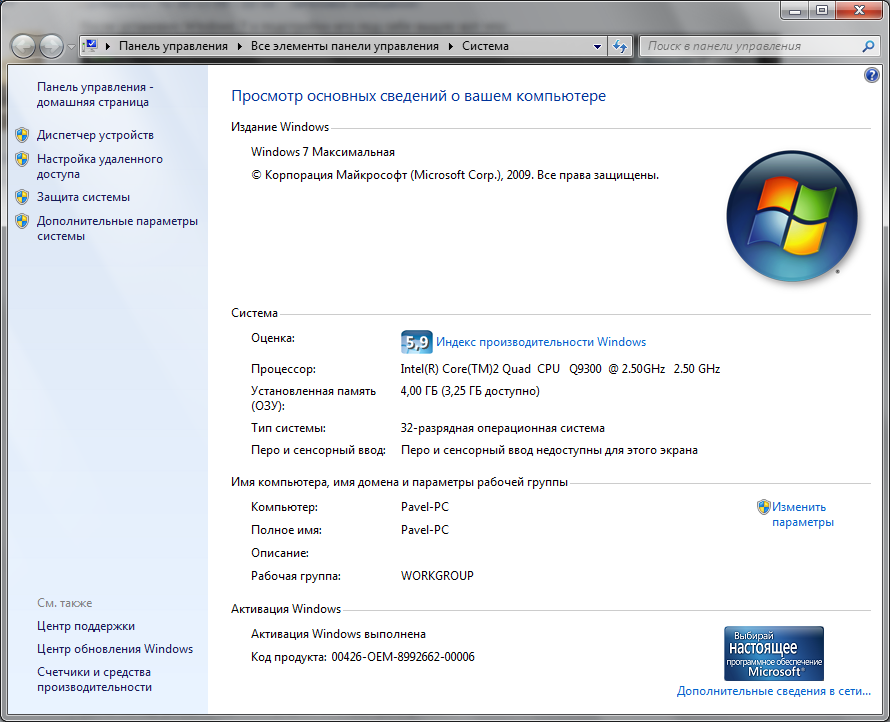This screenshot has width=890, height=722.
Task: Click the Back navigation arrow button
Action: click(x=23, y=46)
